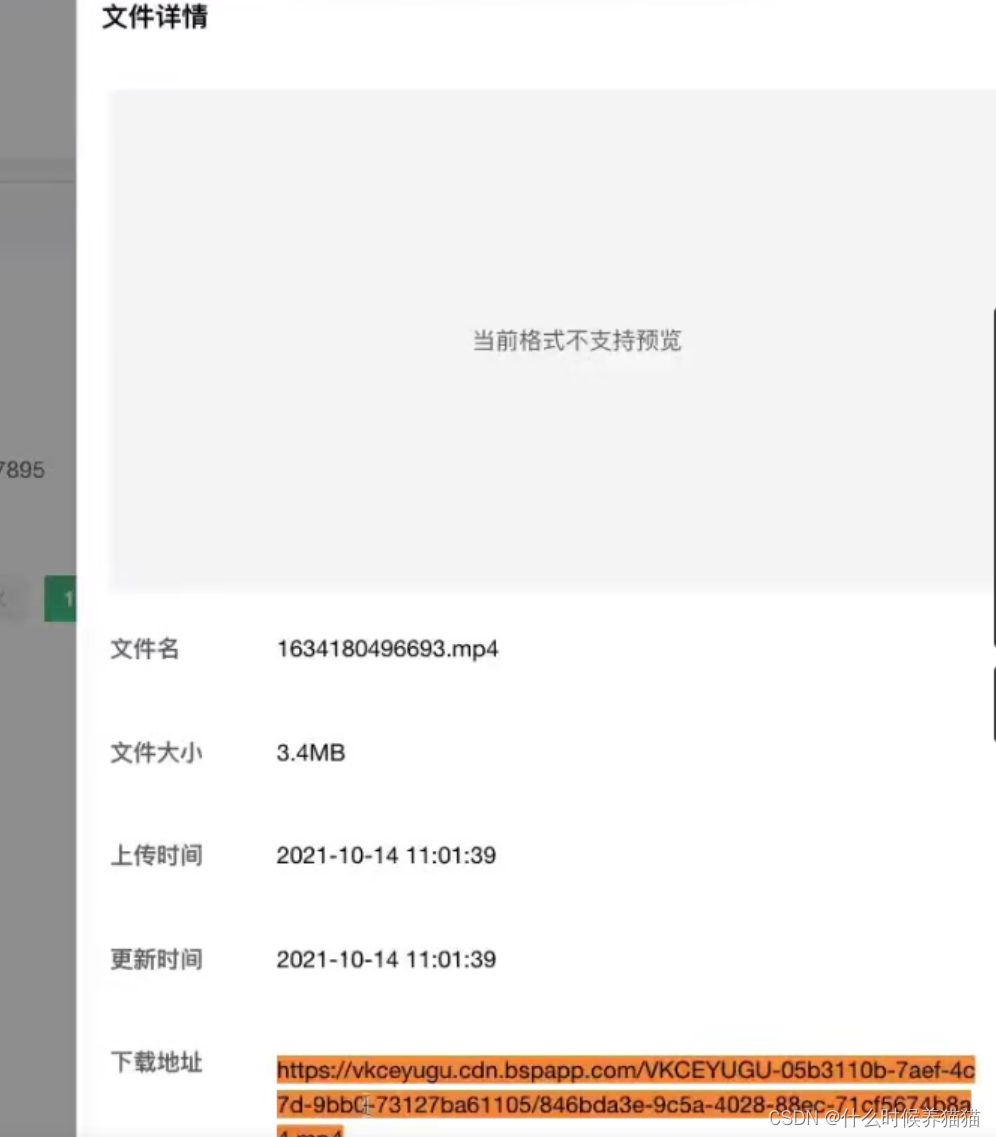Click the 文件详情 panel title

(154, 16)
